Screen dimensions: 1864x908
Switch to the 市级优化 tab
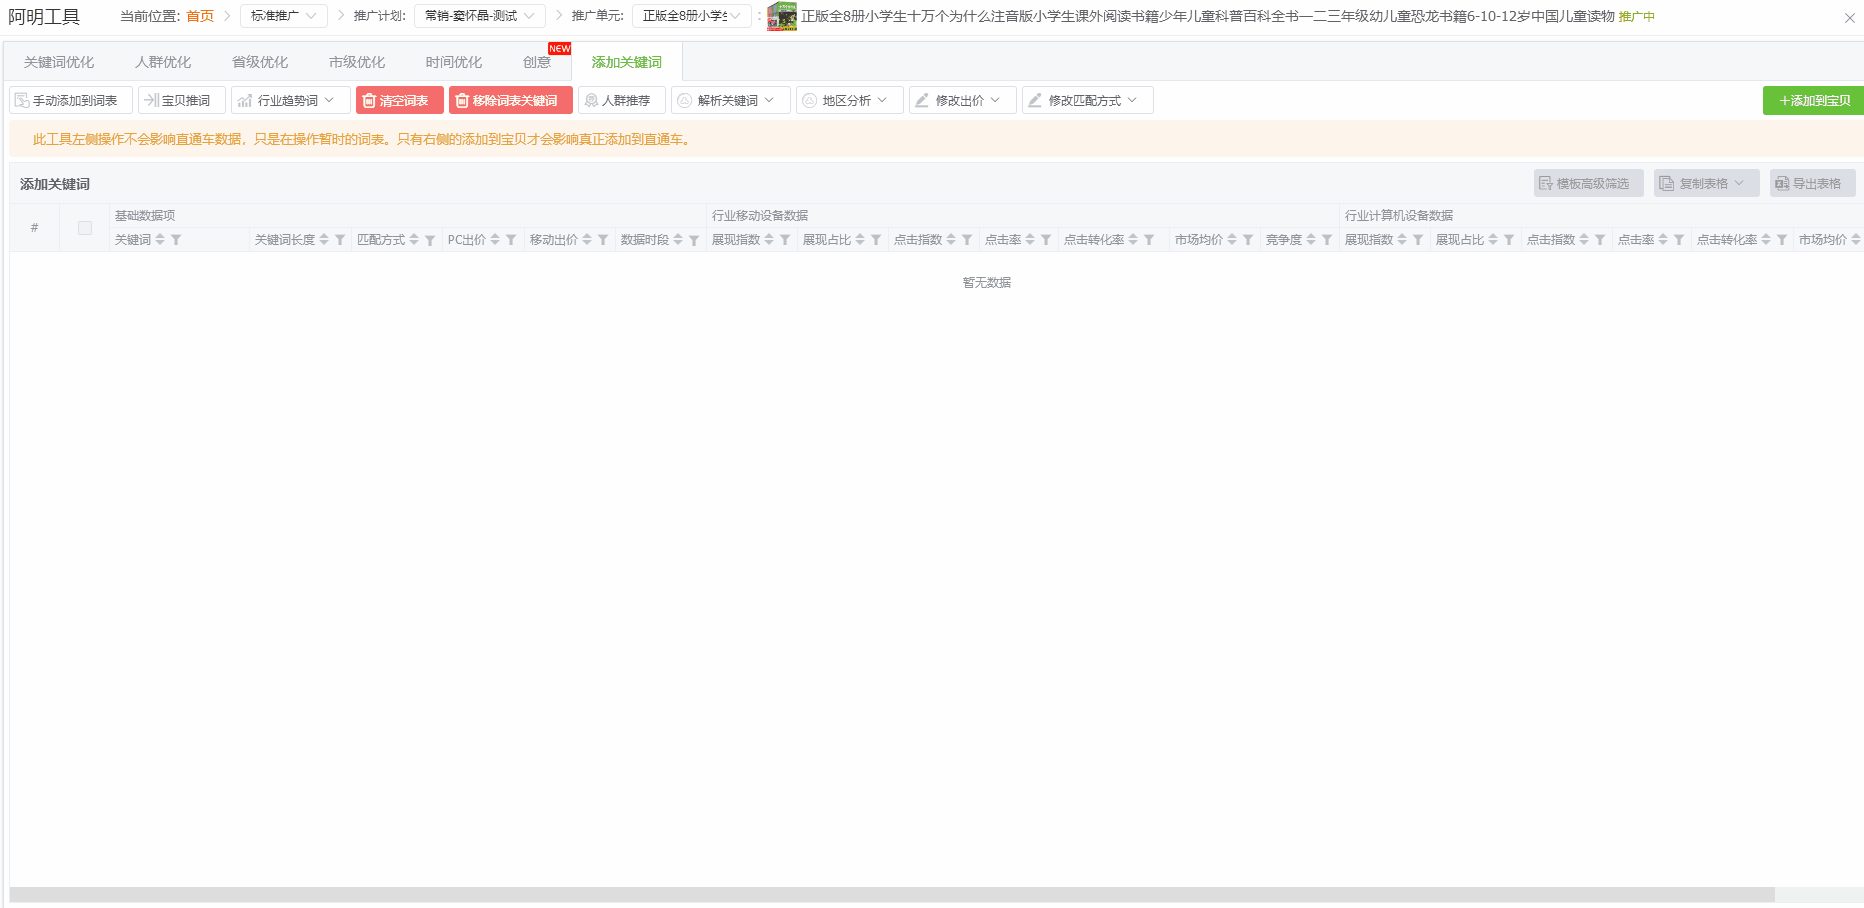(x=357, y=62)
